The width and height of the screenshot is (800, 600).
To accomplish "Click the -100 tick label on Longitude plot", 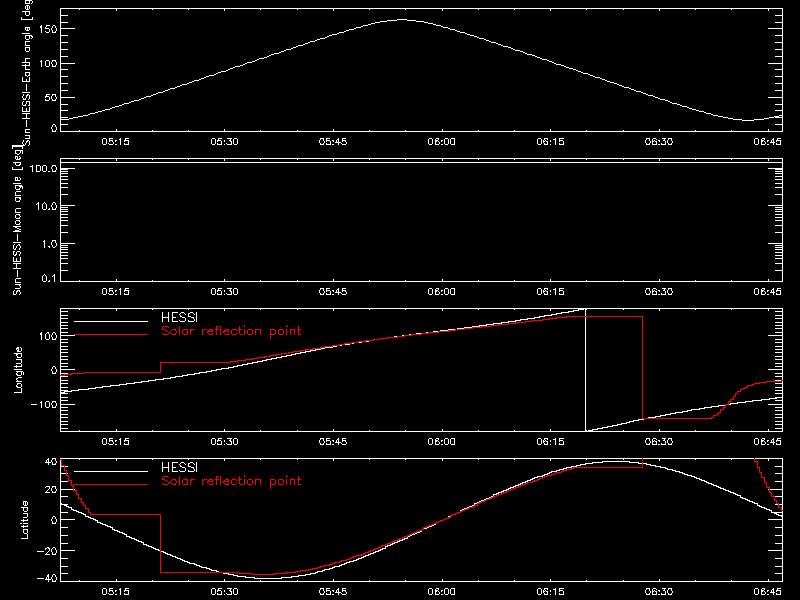I will (x=44, y=404).
